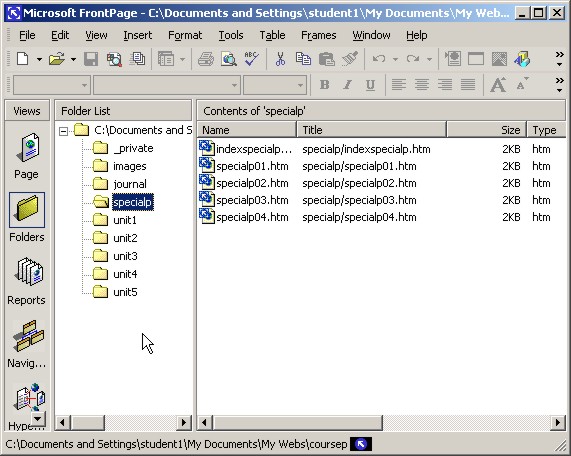Click the Paste clipboard icon
This screenshot has height=456, width=571.
(x=327, y=59)
